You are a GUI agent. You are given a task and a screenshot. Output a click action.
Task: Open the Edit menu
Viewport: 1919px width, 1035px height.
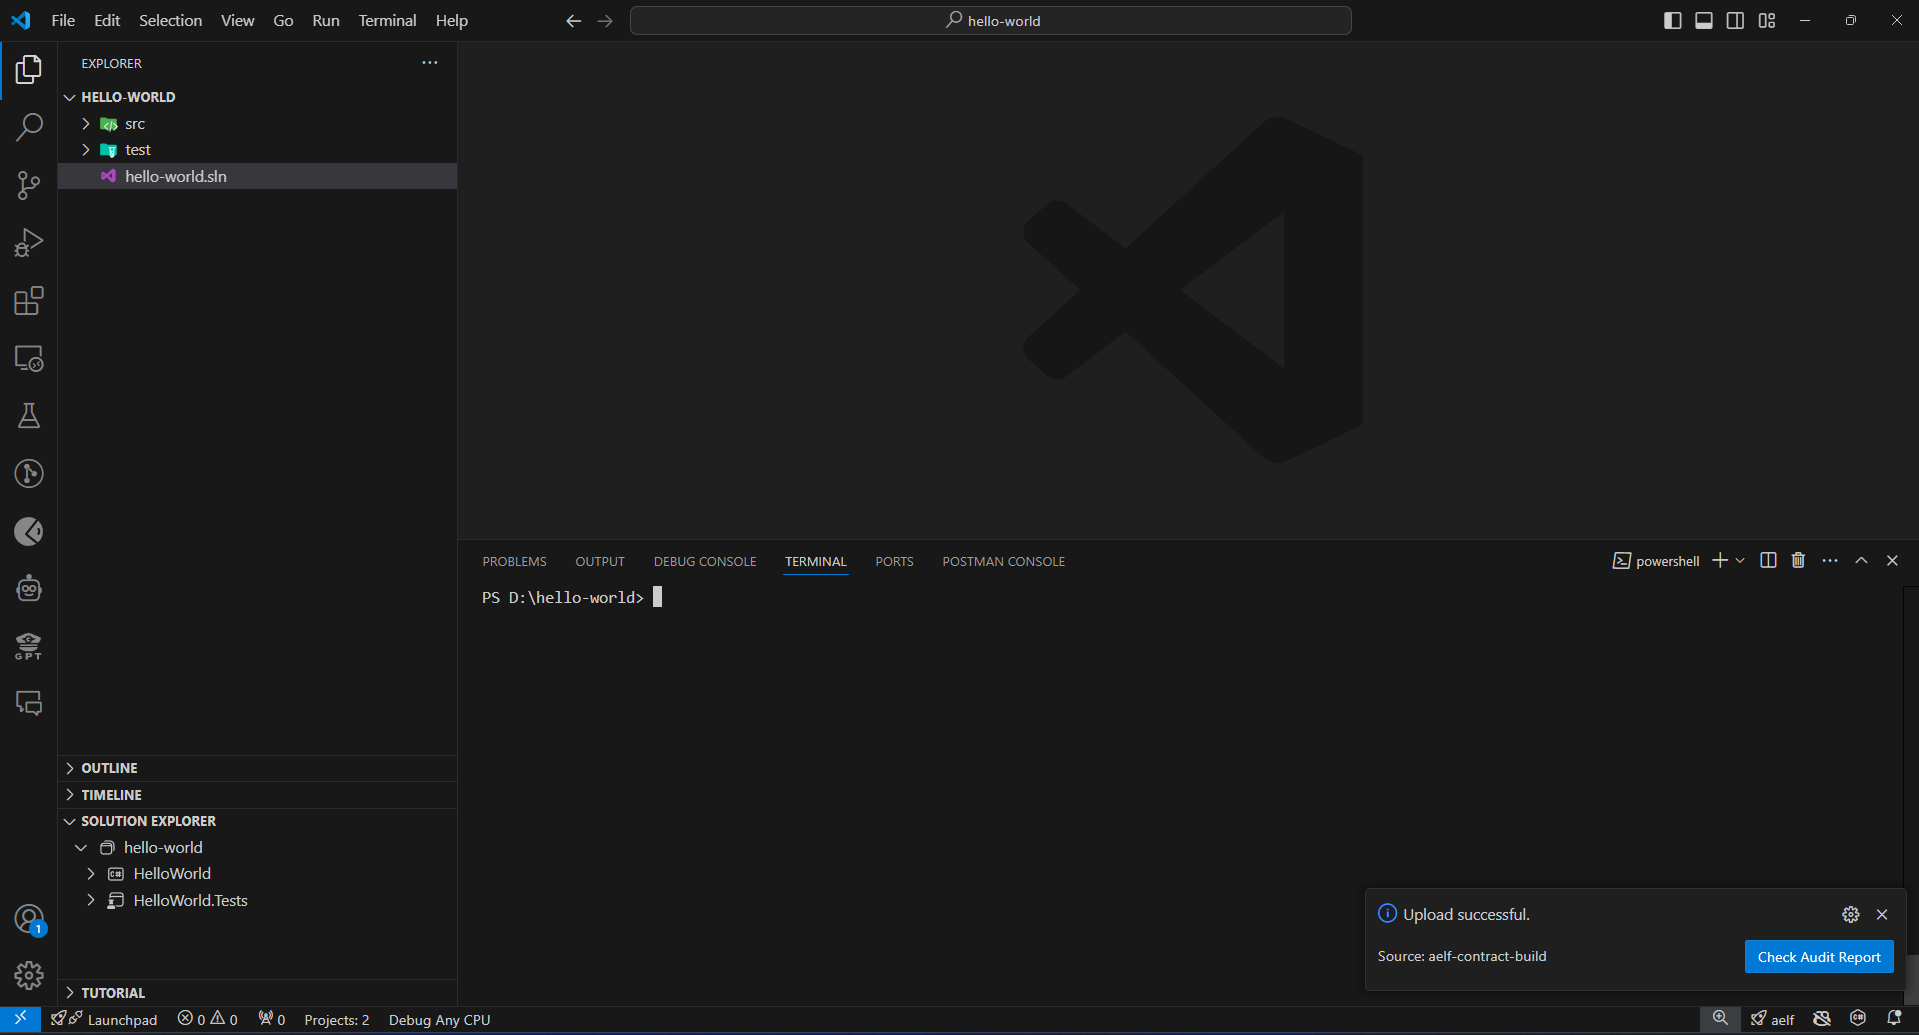click(107, 21)
